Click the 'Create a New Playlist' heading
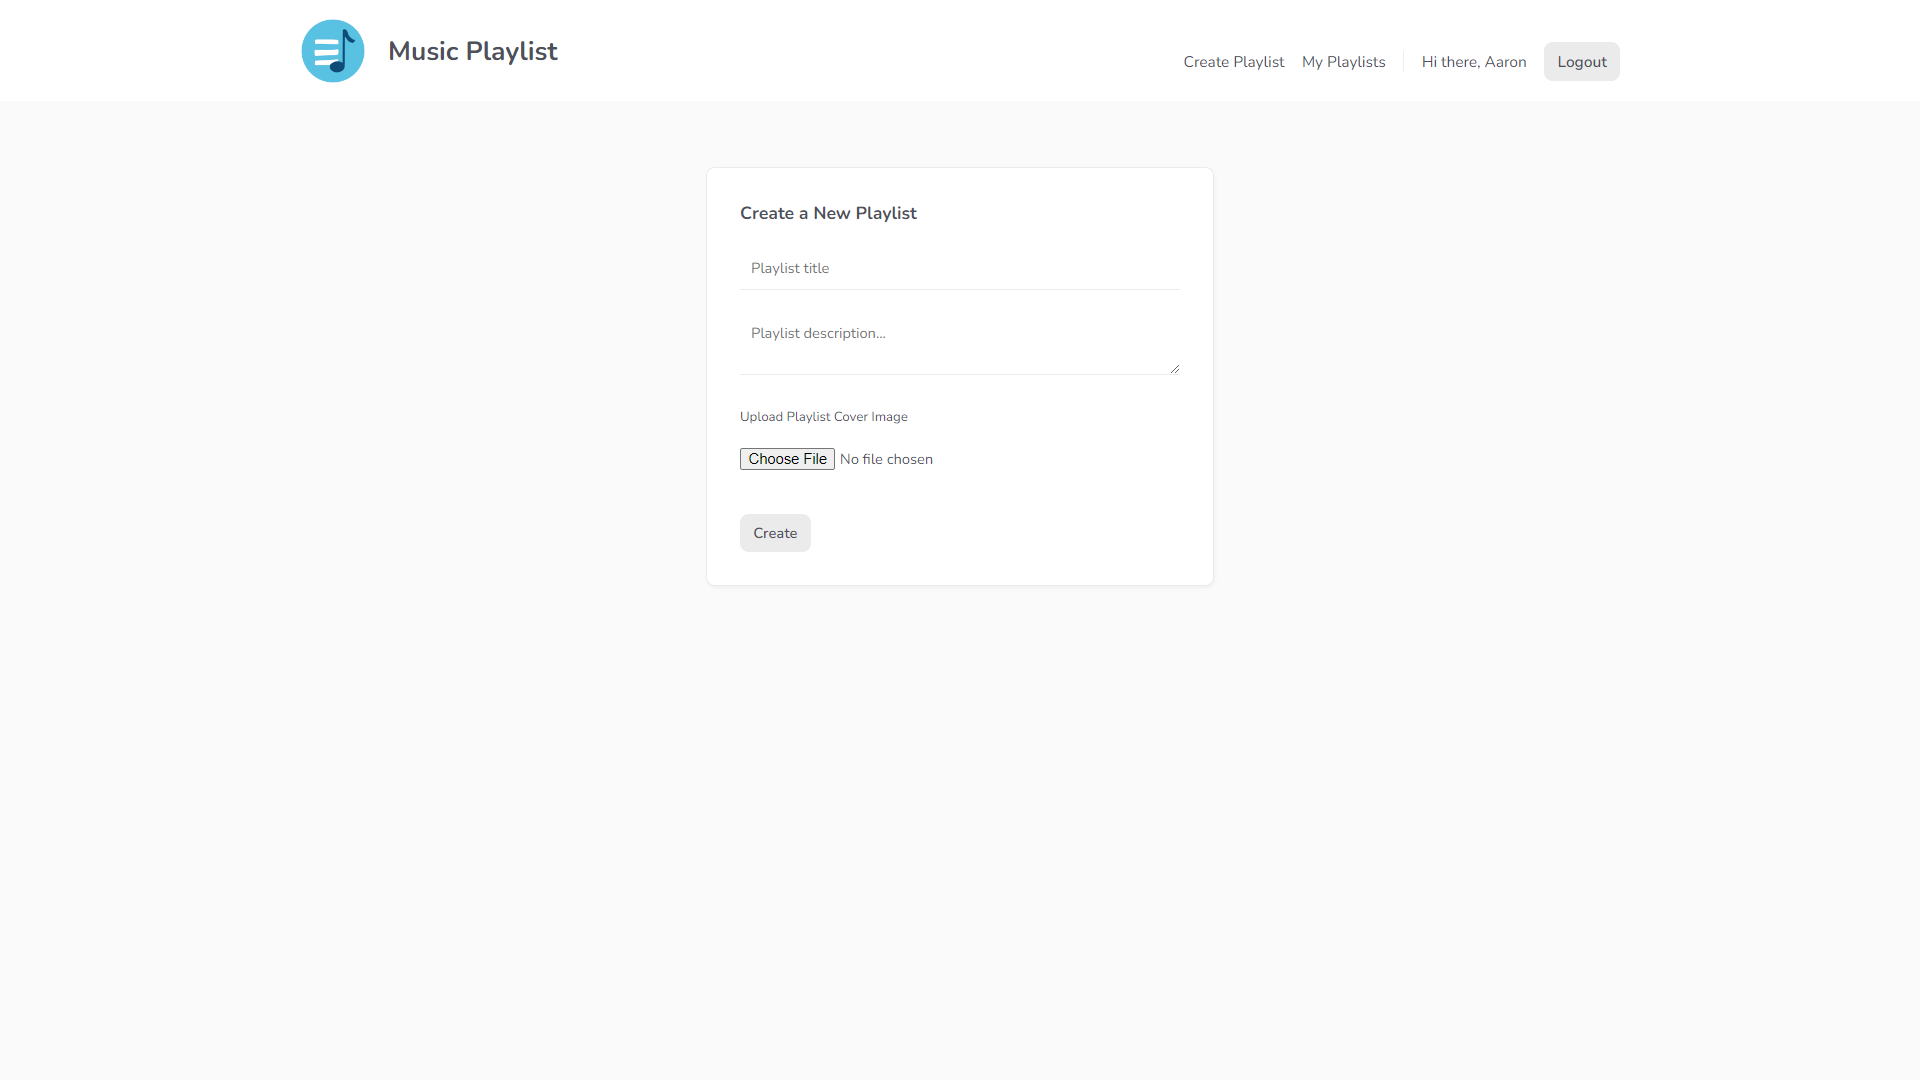This screenshot has height=1080, width=1920. [828, 213]
